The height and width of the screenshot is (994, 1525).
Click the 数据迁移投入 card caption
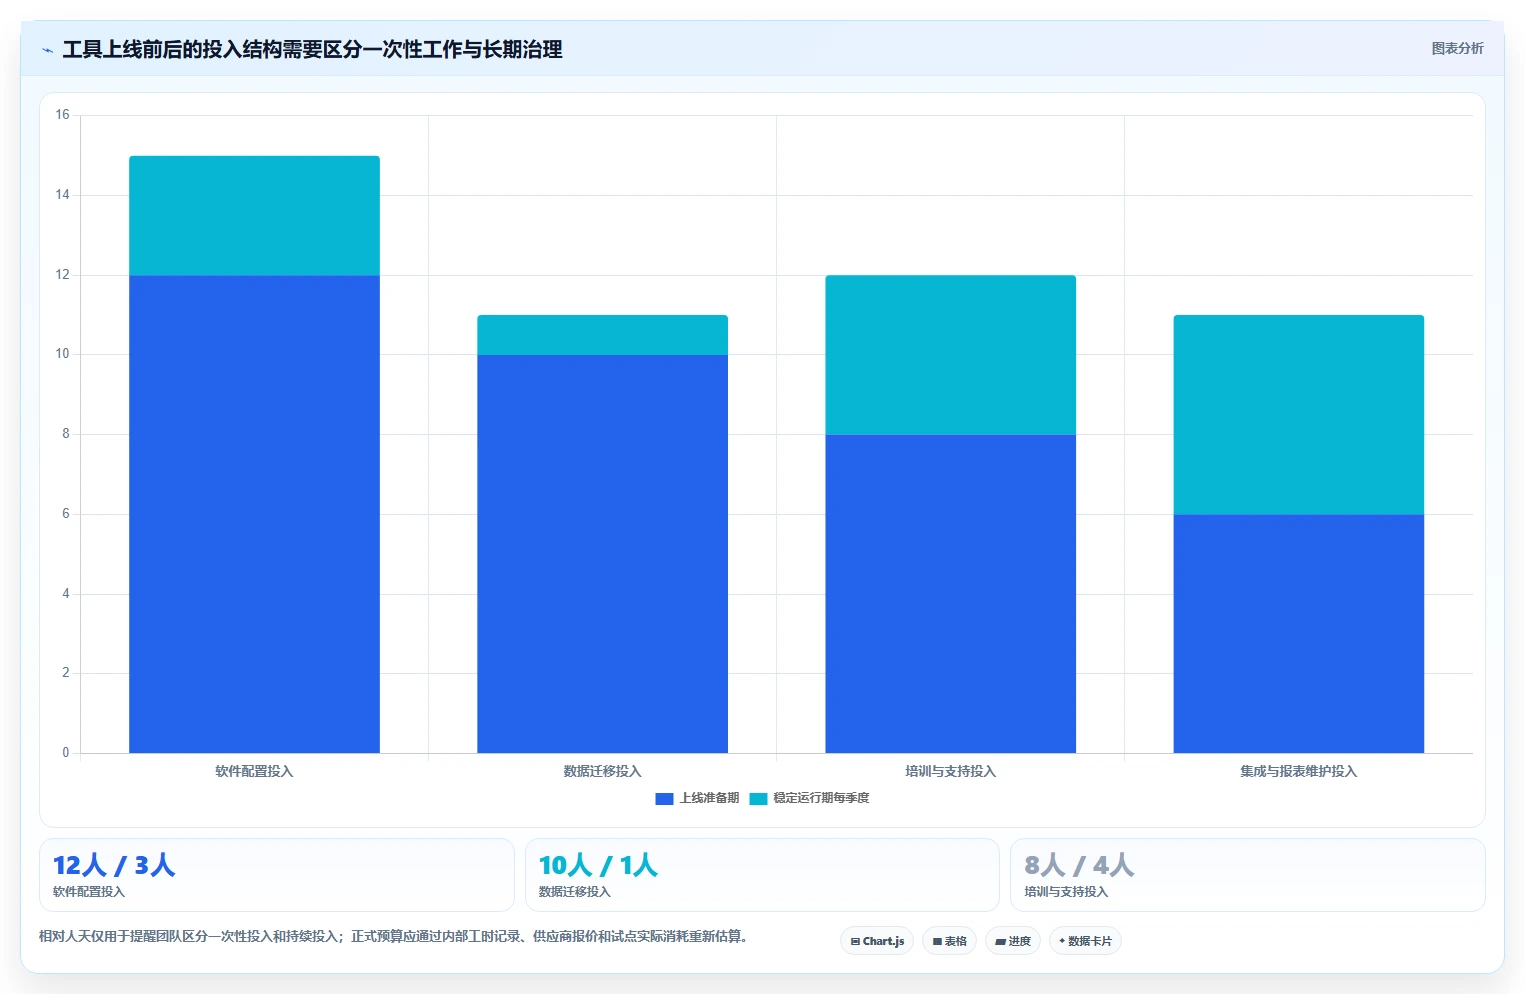[574, 892]
